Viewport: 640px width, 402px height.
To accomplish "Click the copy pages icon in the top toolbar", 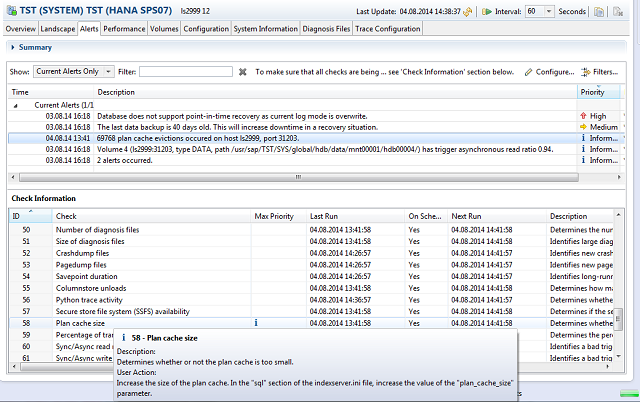I will pos(599,12).
